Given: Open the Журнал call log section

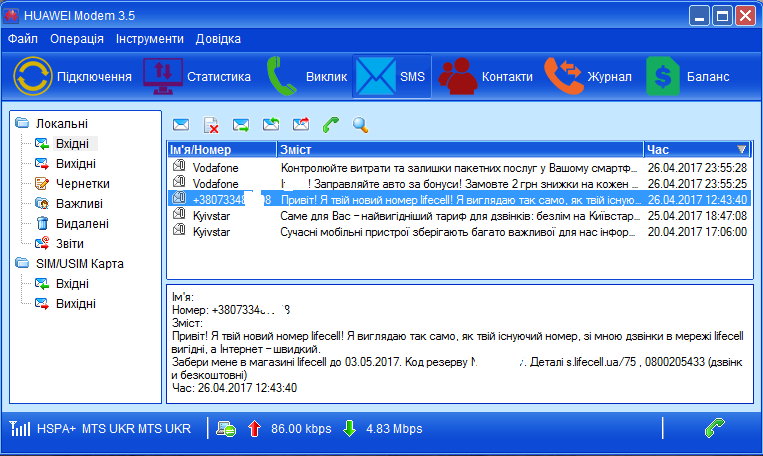Looking at the screenshot, I should [x=587, y=77].
